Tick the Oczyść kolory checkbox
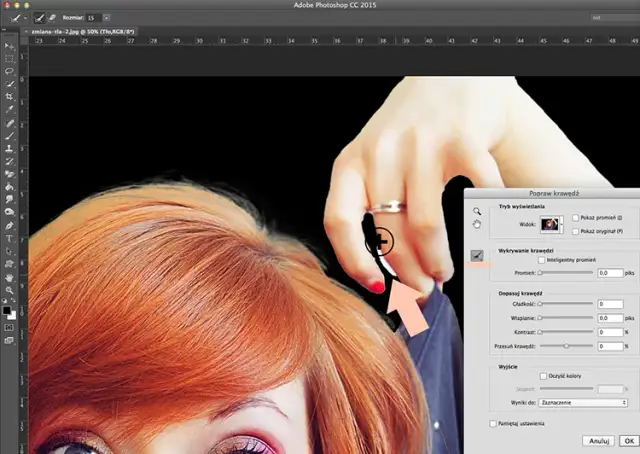This screenshot has height=454, width=640. 543,376
